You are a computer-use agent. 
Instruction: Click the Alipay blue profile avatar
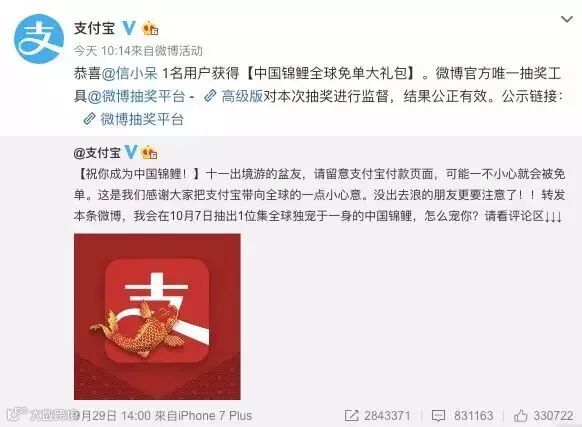[x=39, y=39]
